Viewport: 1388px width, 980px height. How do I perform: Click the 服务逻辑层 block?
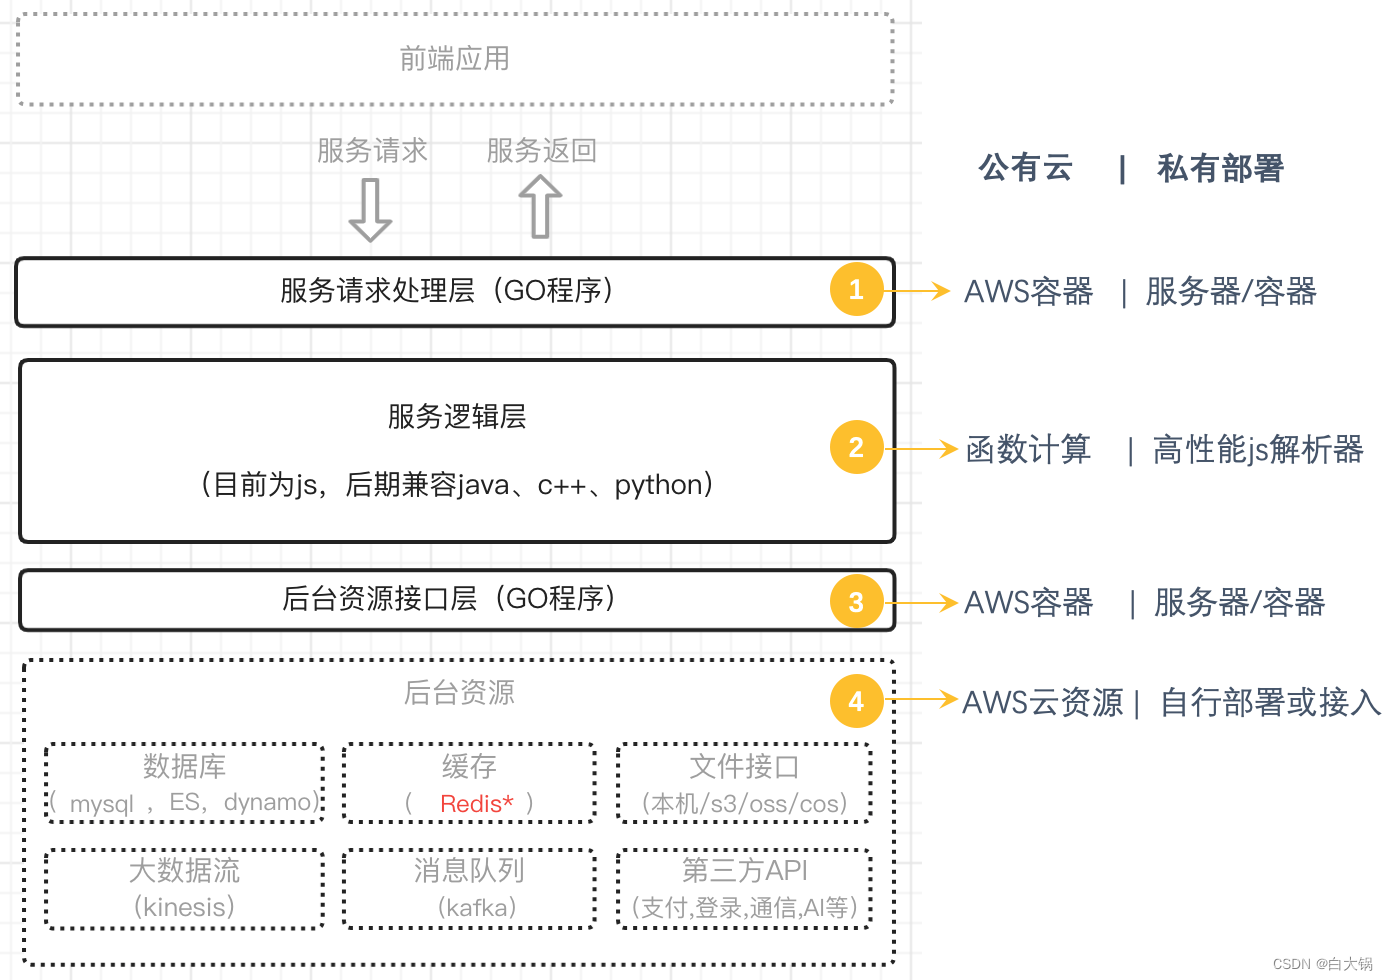(x=455, y=450)
